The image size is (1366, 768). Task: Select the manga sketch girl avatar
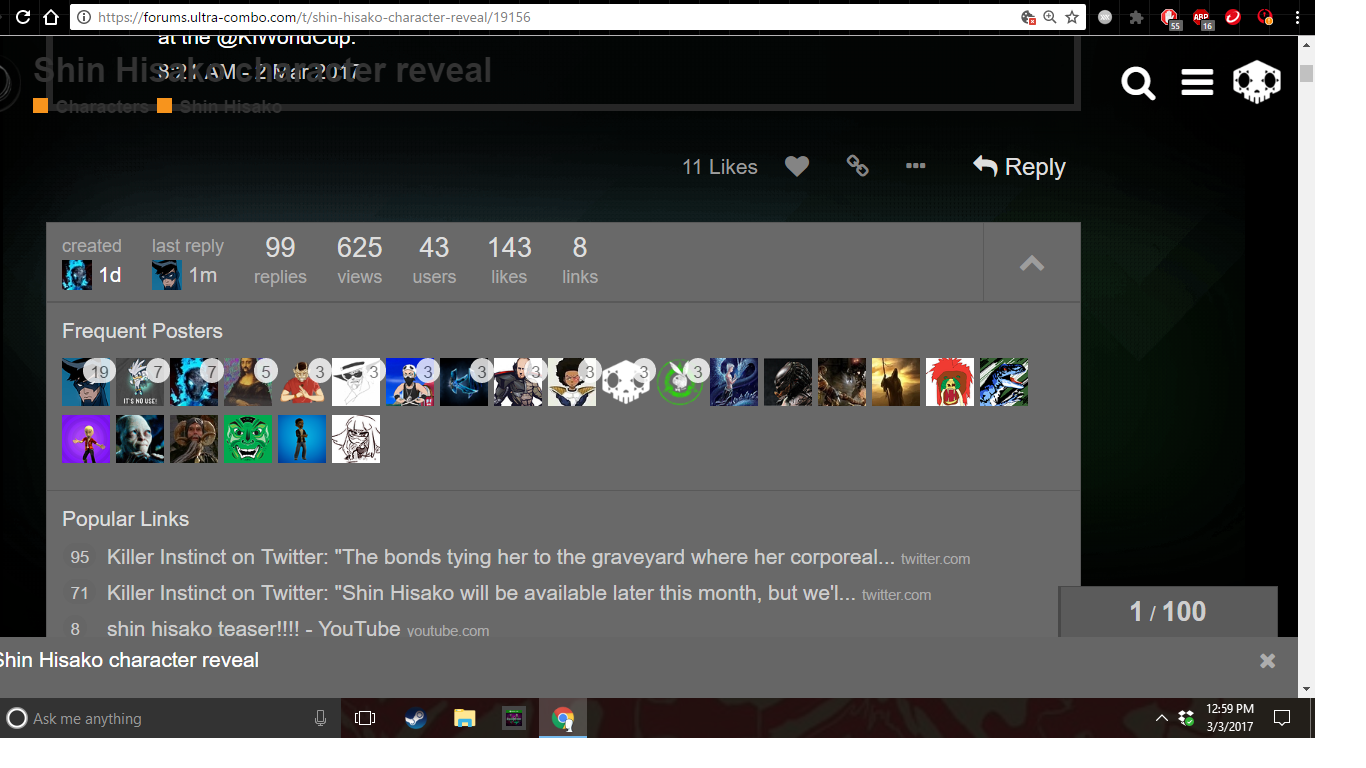coord(356,439)
